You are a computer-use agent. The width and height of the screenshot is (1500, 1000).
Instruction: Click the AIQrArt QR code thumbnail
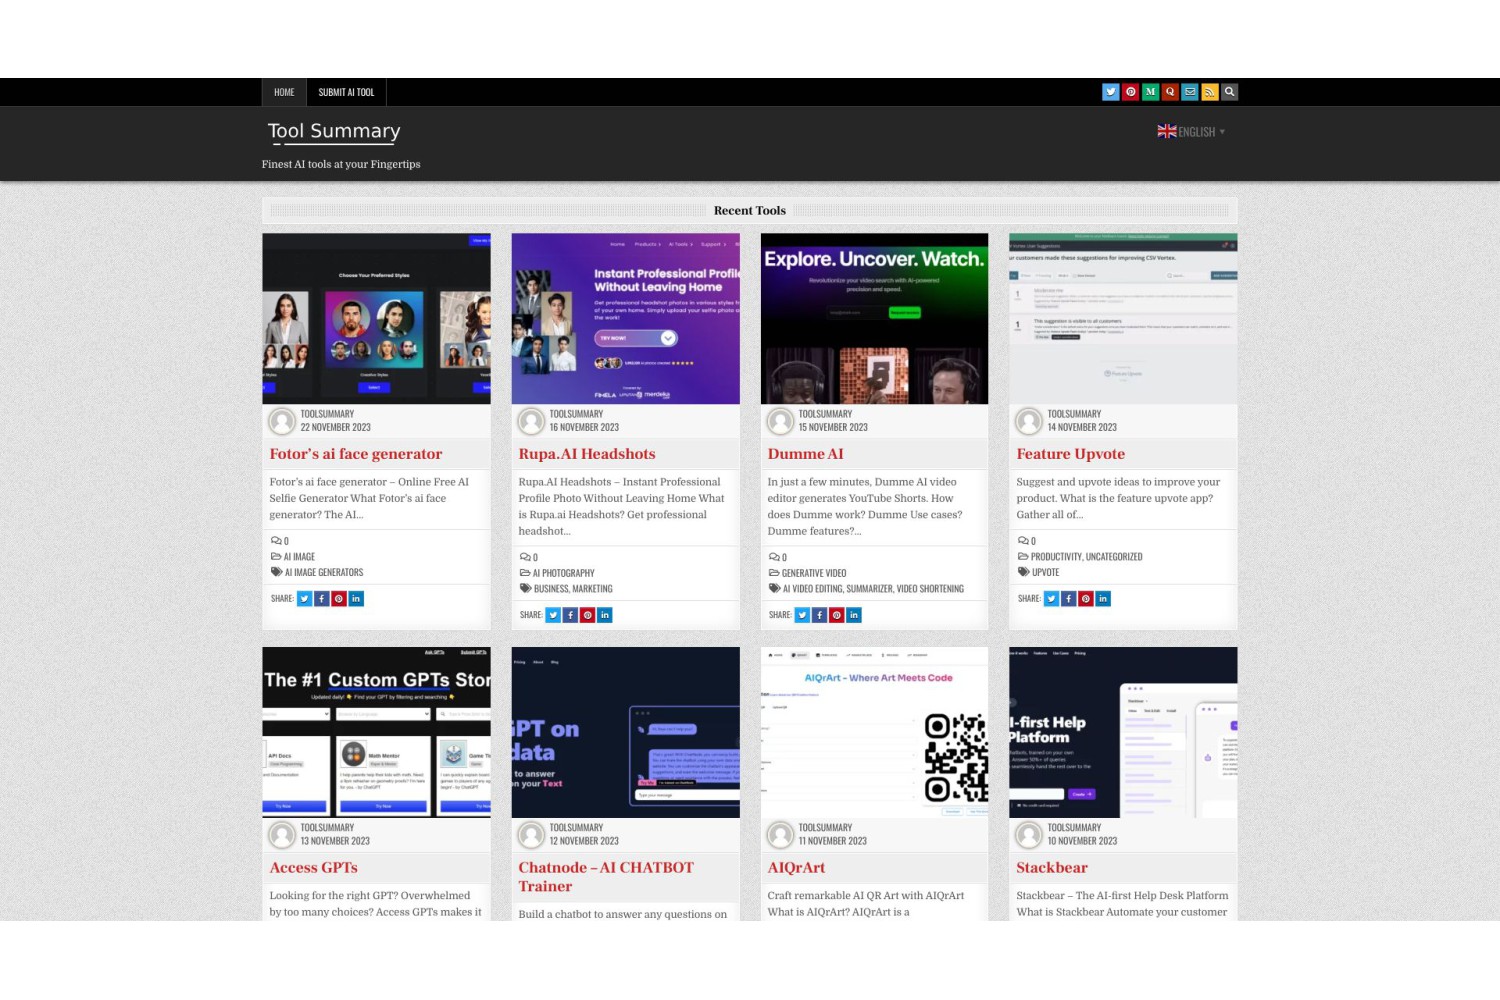click(874, 733)
